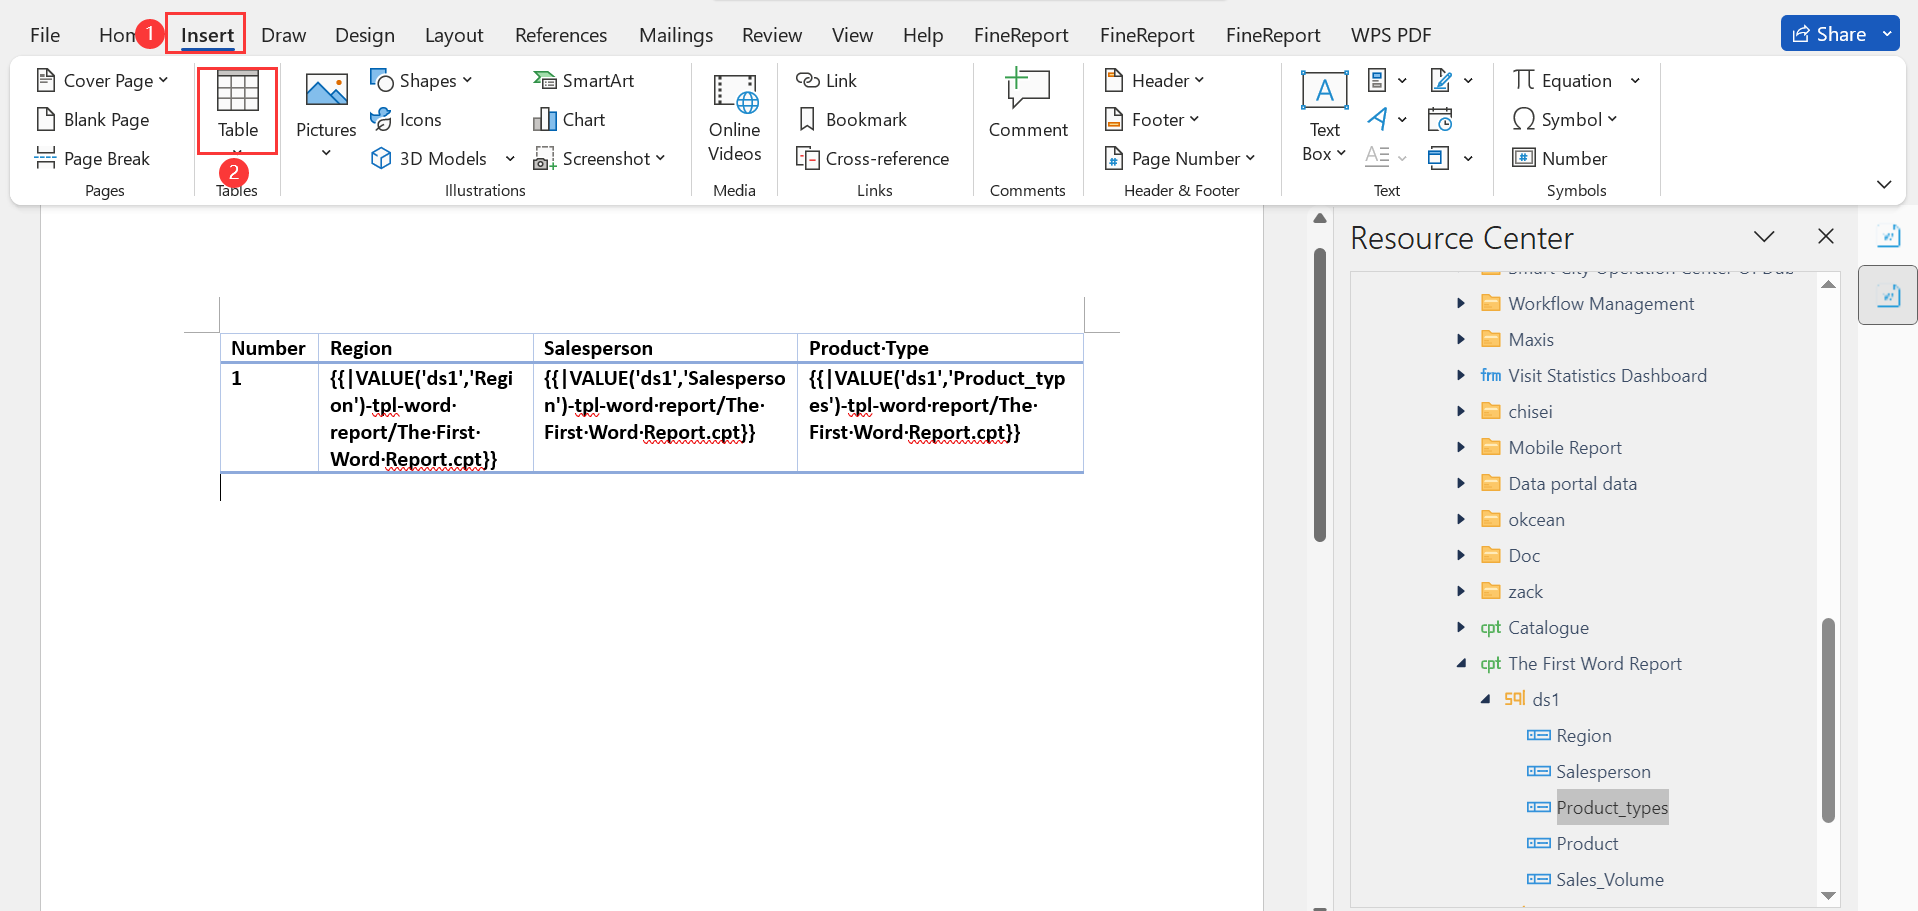This screenshot has width=1918, height=911.
Task: Expand the Mobile Report folder
Action: tap(1460, 447)
